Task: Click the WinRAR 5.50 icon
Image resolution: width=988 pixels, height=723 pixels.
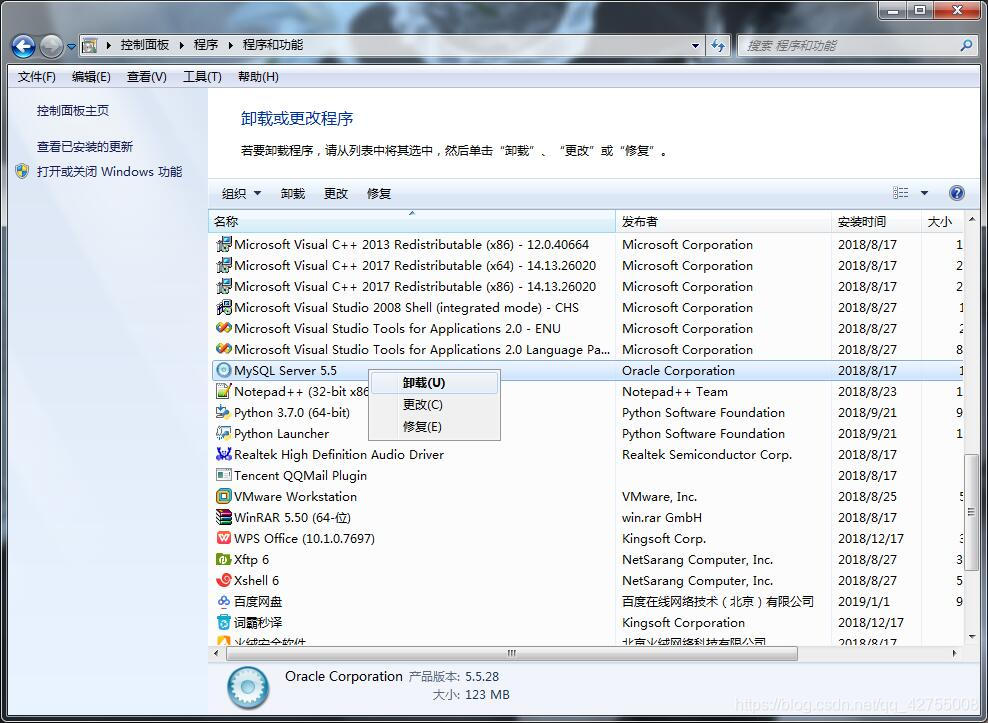Action: (x=223, y=518)
